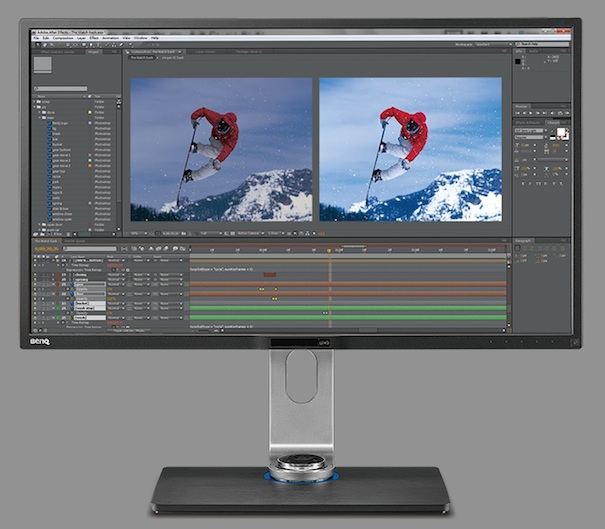Viewport: 605px width, 529px height.
Task: Select the Selection arrow tool in toolbar
Action: tap(38, 45)
